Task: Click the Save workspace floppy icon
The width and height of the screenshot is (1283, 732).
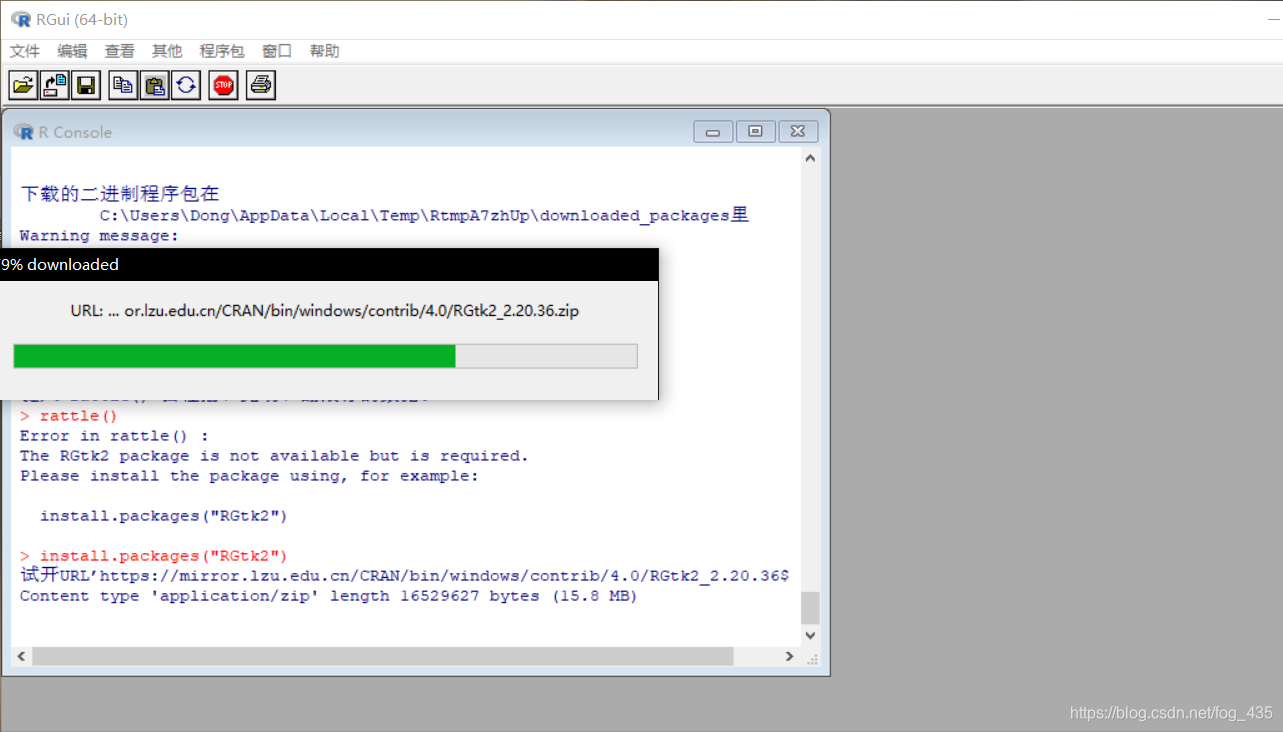Action: pos(86,85)
